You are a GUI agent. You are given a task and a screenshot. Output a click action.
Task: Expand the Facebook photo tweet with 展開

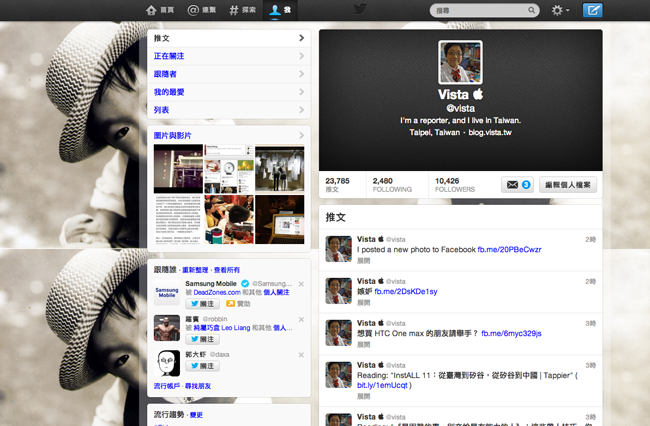click(364, 261)
